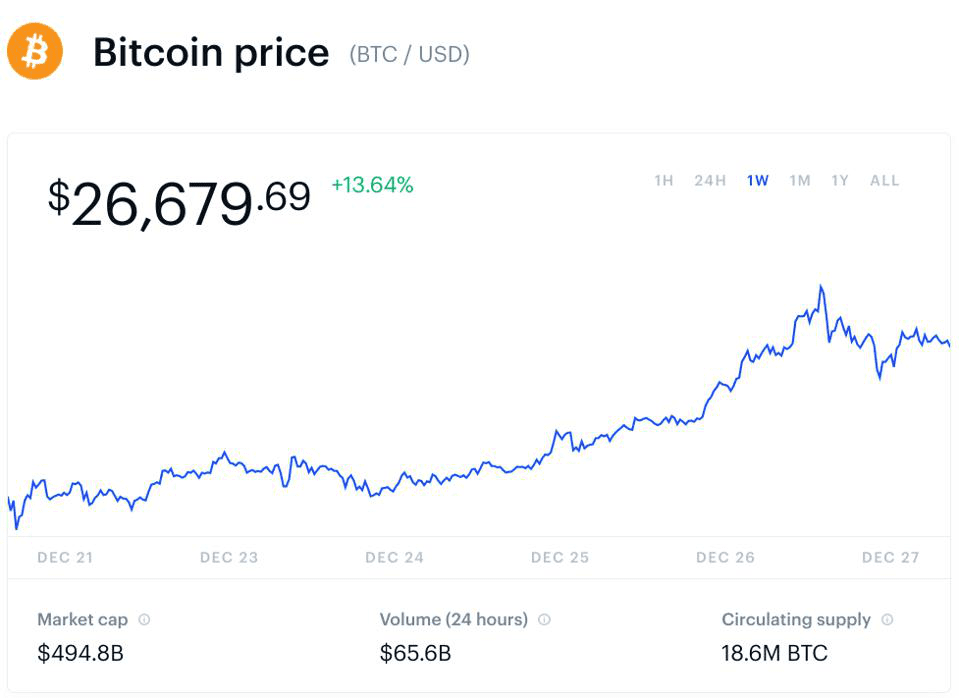
Task: Click the $26,679.69 price value
Action: click(x=179, y=203)
